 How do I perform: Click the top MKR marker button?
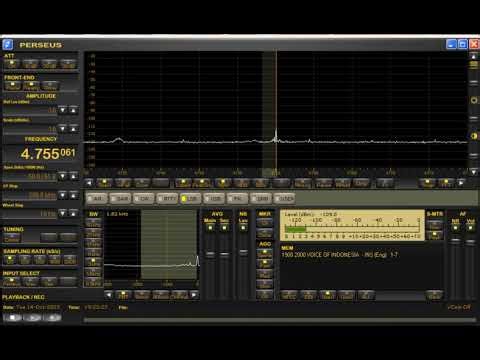265,222
